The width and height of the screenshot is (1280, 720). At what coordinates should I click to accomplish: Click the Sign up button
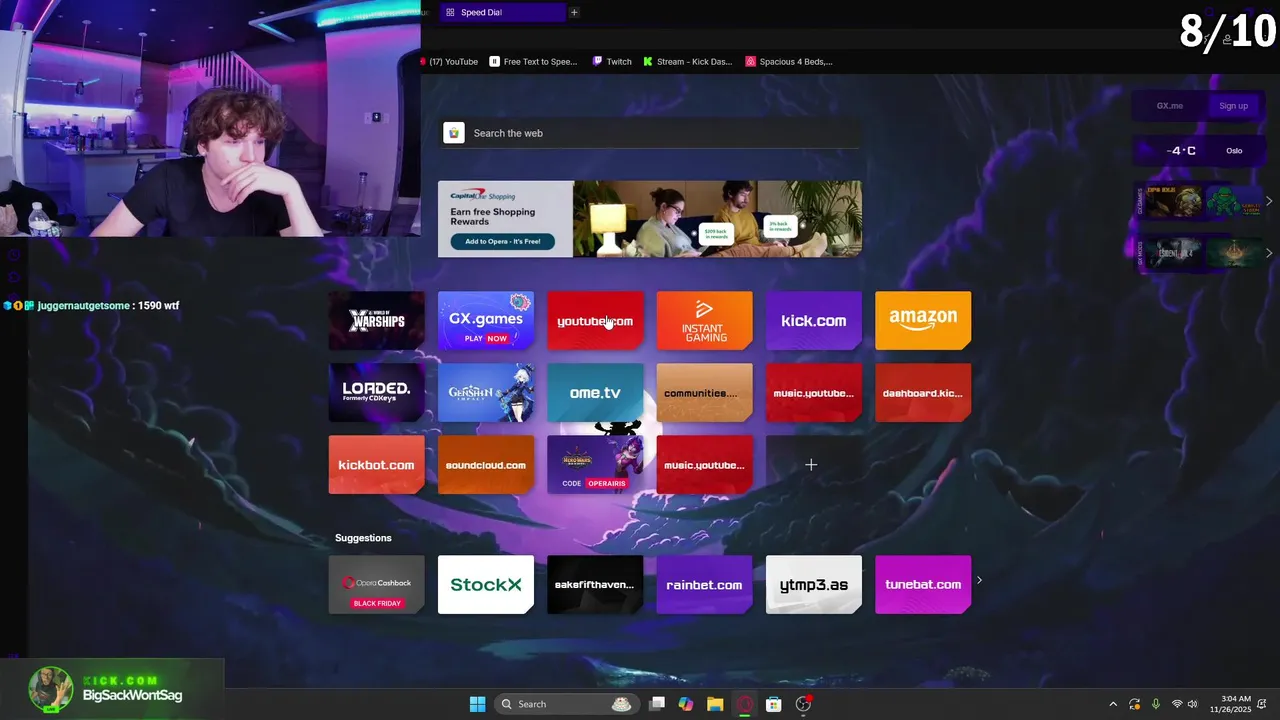coord(1234,106)
